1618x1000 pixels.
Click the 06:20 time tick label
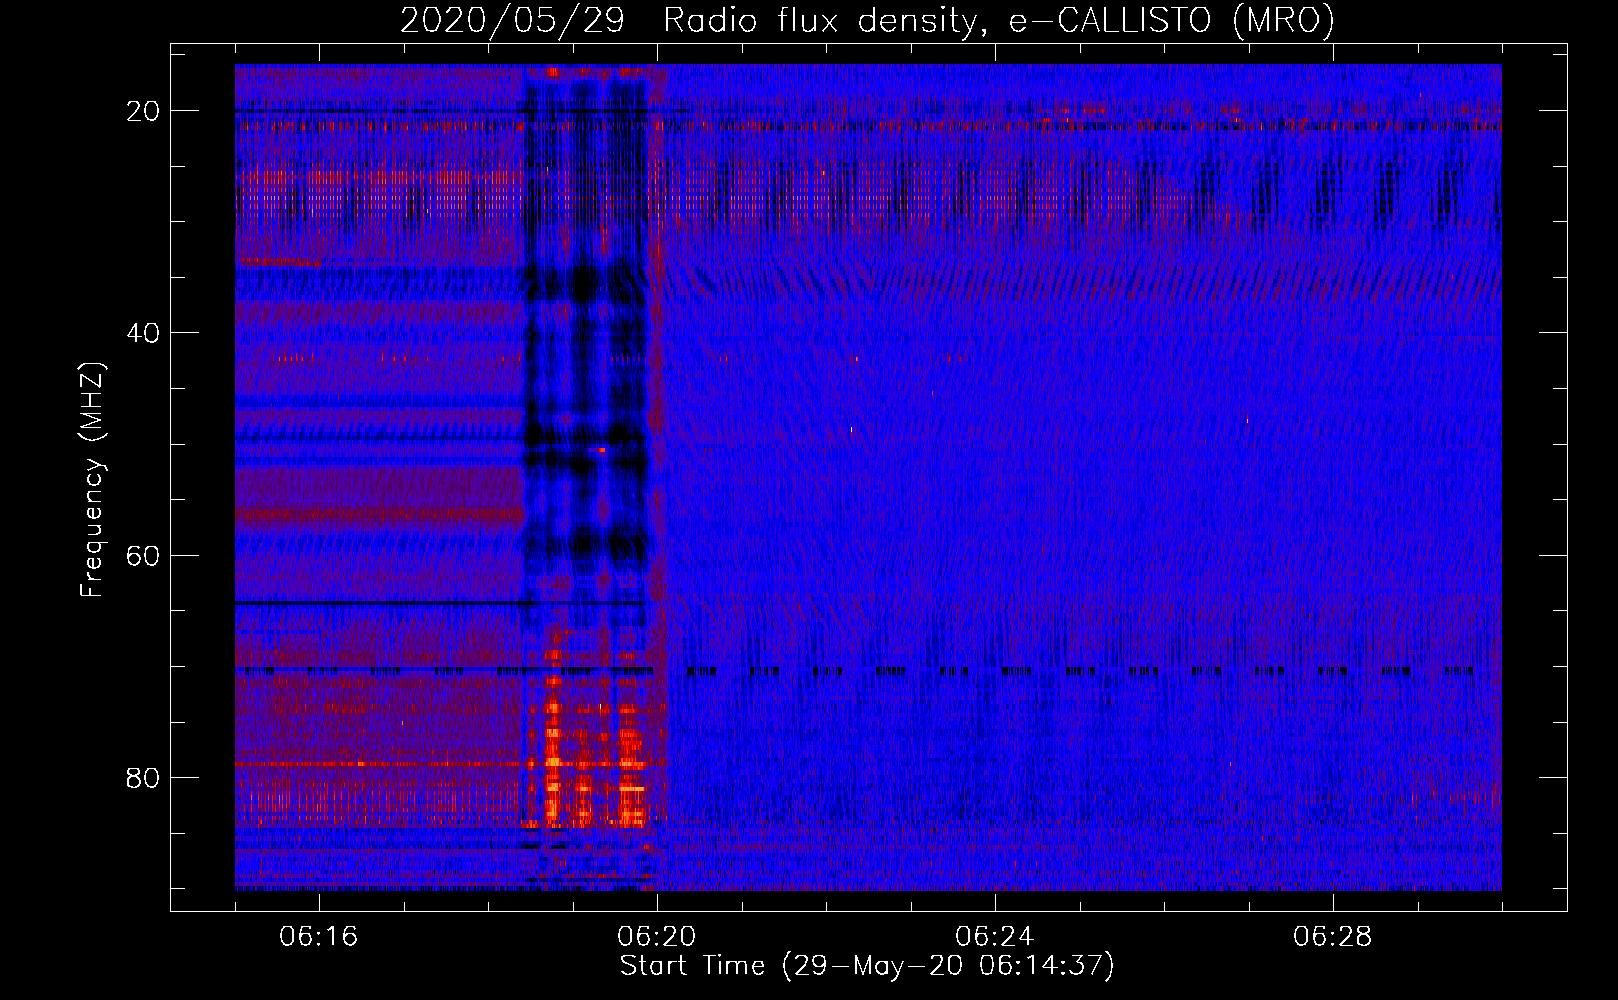coord(657,937)
